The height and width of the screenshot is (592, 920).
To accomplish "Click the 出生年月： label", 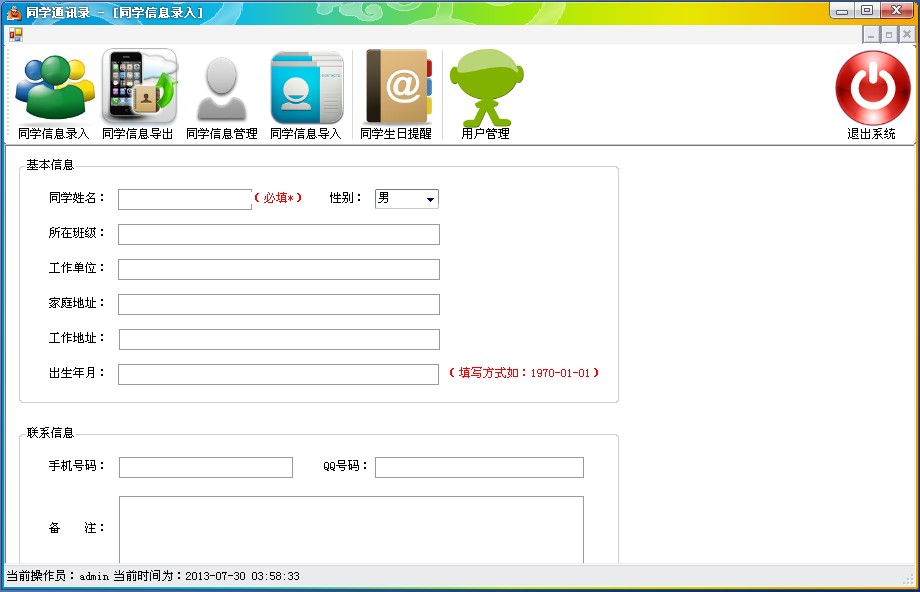I will point(77,373).
